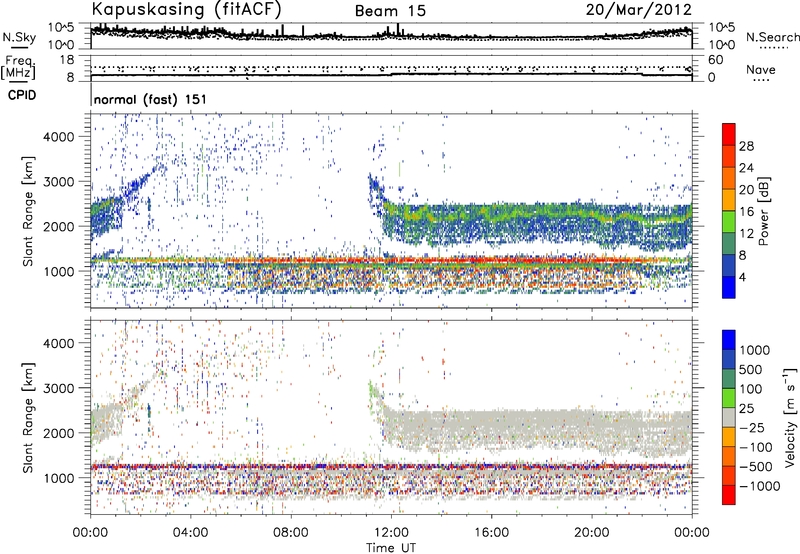Click 3000 tick label in velocity panel
Viewport: 800px width, 554px height.
59,388
